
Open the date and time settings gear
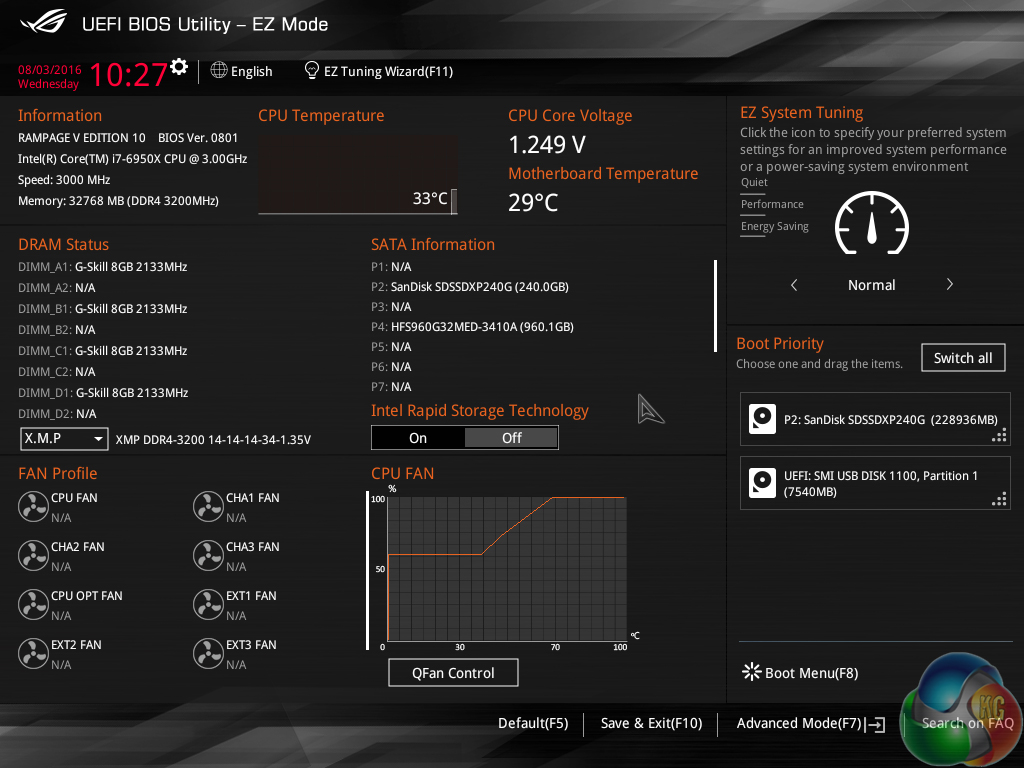[179, 67]
